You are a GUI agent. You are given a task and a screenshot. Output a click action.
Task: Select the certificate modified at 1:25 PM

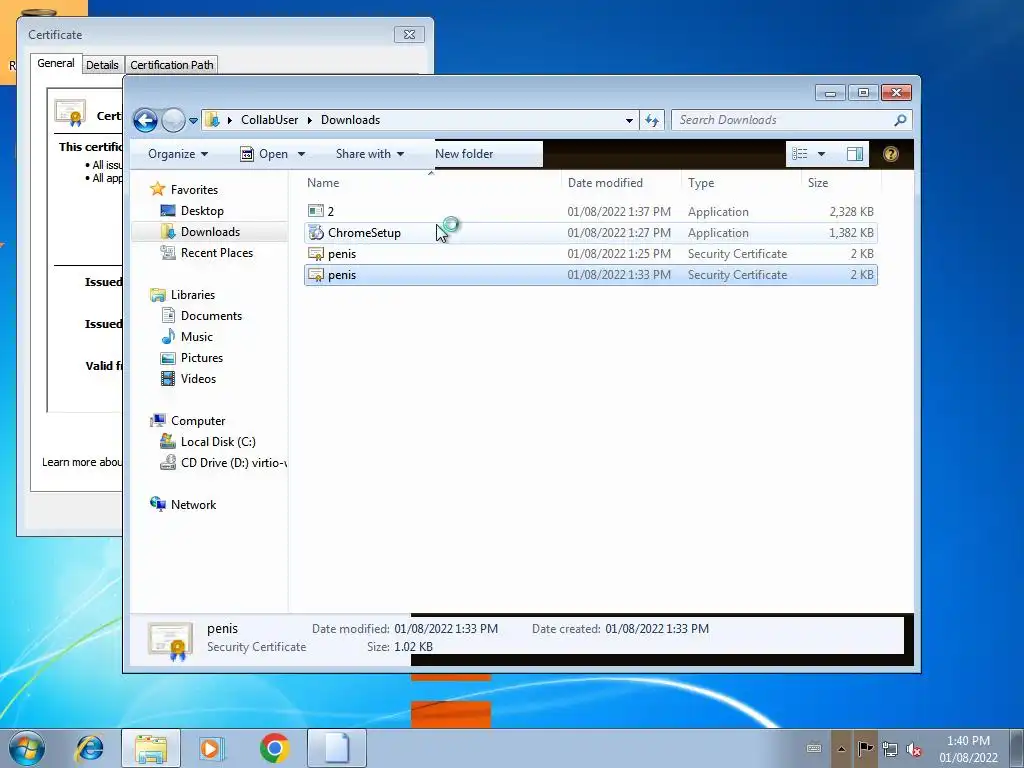click(x=590, y=253)
